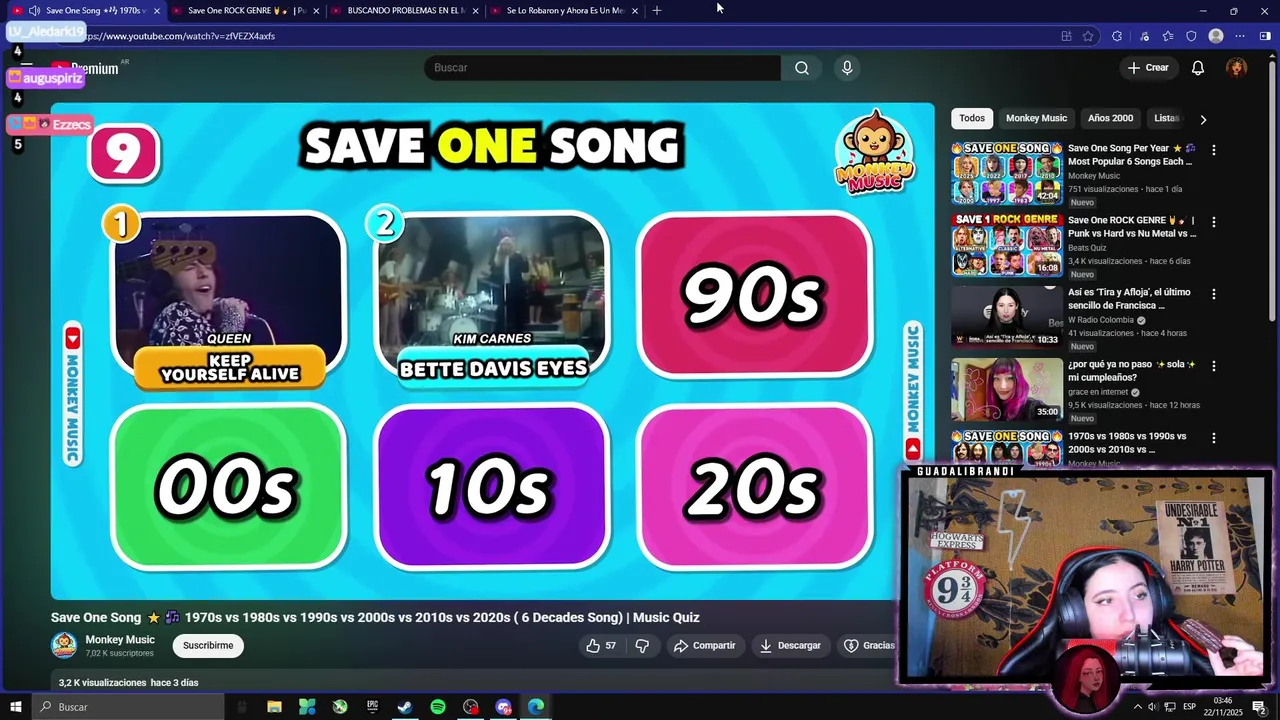This screenshot has width=1280, height=720.
Task: Select the Años 2000 filter chip
Action: click(x=1110, y=118)
